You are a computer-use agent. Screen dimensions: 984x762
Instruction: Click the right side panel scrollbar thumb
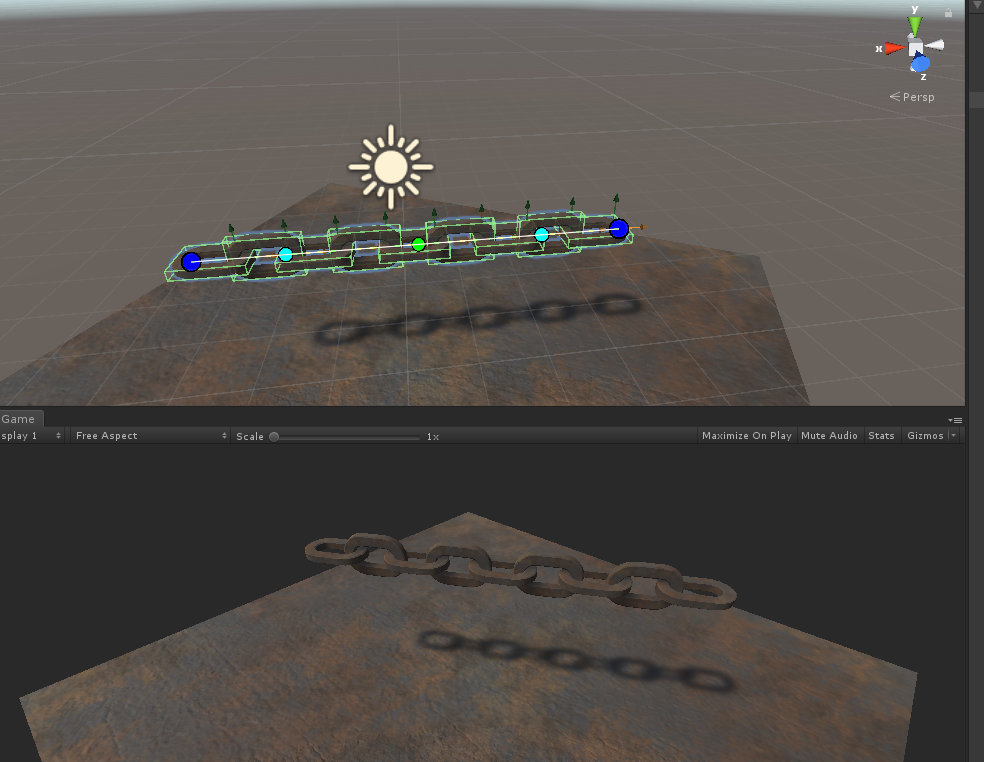coord(976,100)
